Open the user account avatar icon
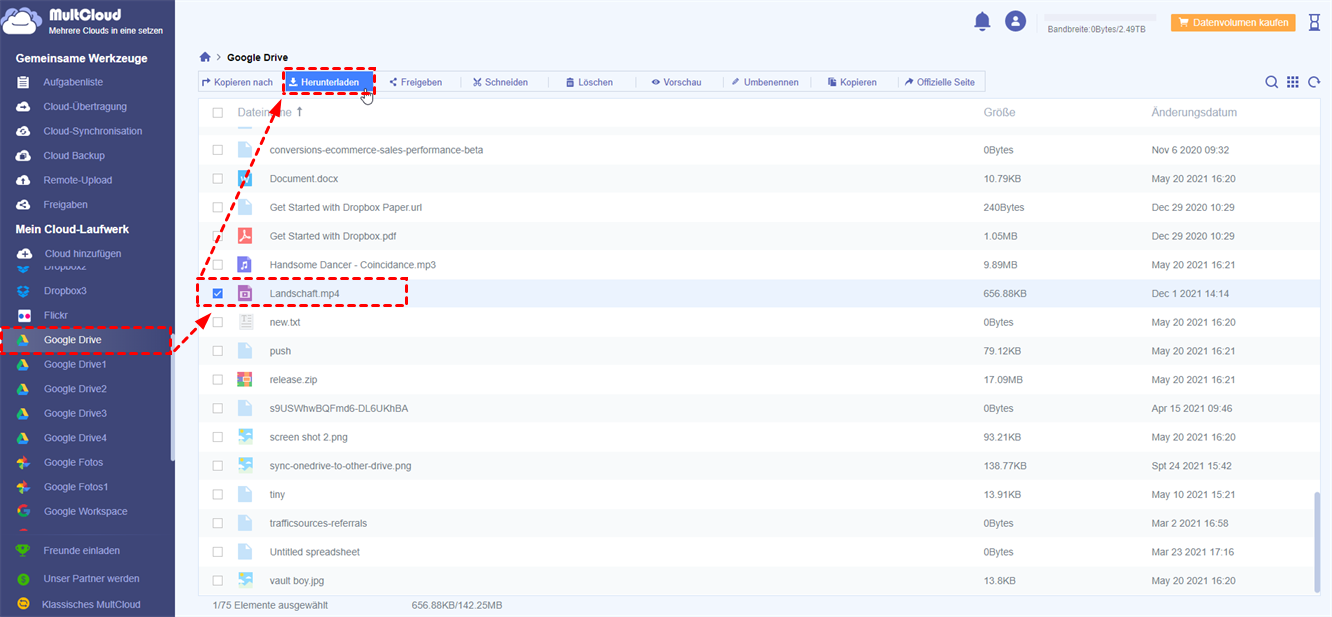The width and height of the screenshot is (1332, 617). [x=1016, y=21]
